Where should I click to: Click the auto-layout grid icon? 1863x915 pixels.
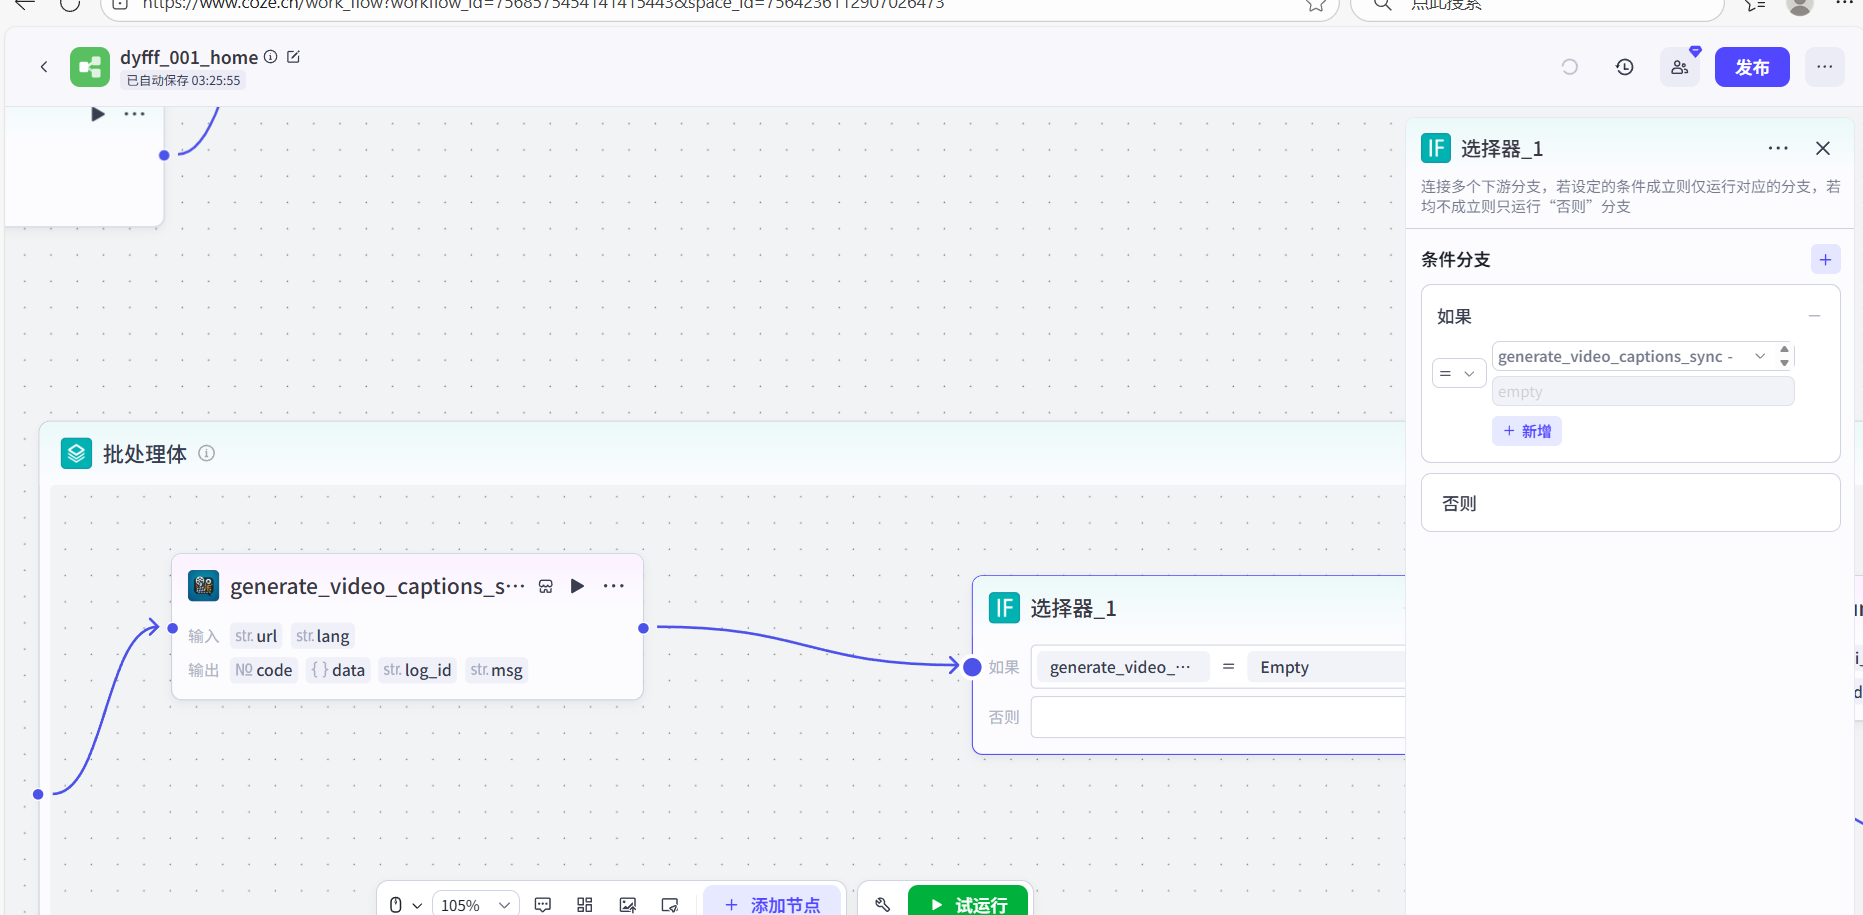(x=585, y=904)
